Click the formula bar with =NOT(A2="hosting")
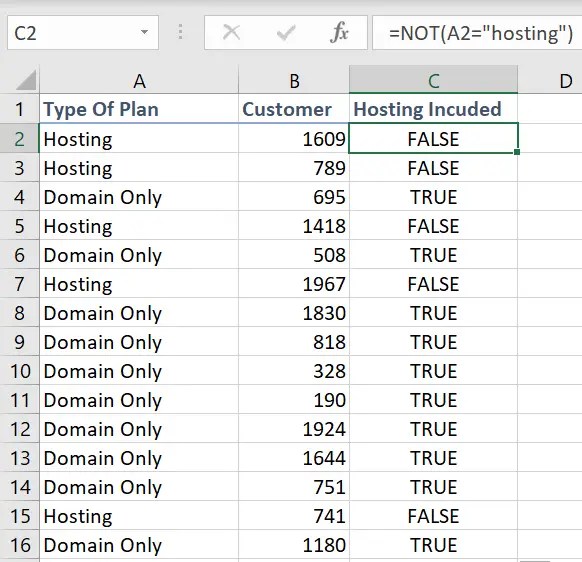 (477, 33)
